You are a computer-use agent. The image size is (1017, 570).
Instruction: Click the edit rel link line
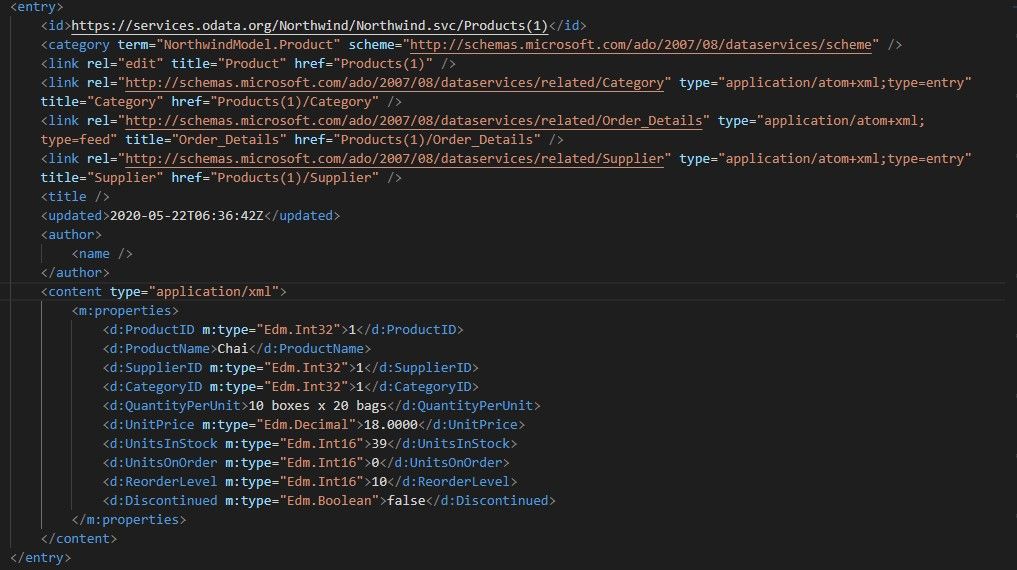pos(248,64)
